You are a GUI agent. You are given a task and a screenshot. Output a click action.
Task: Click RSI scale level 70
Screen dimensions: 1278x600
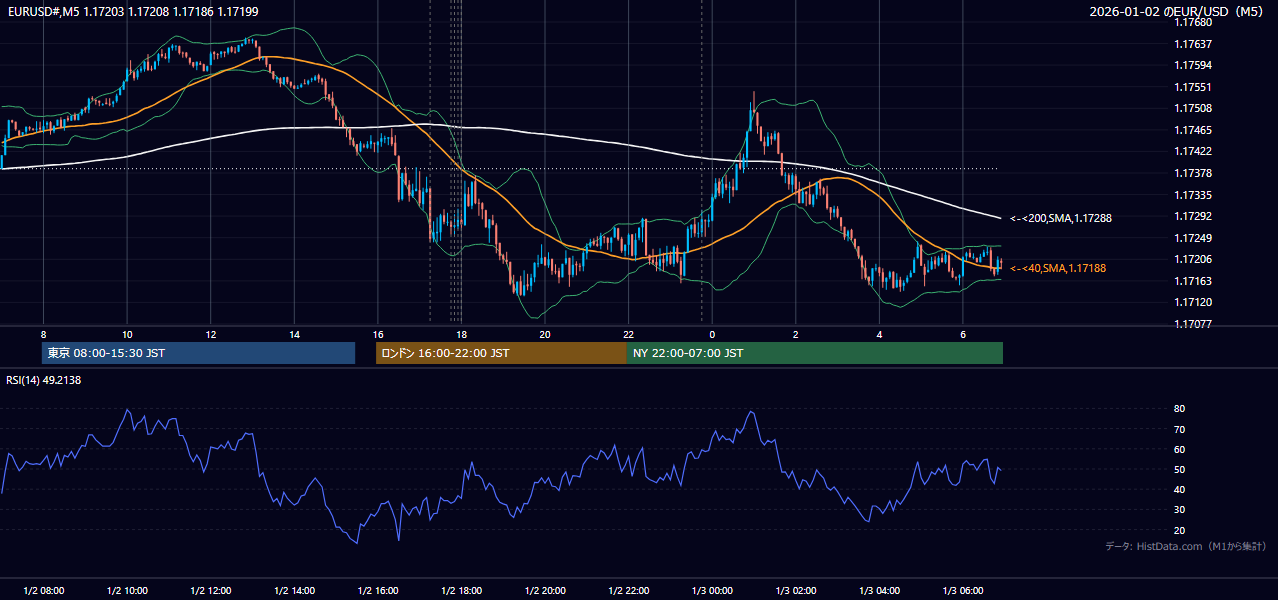(1180, 429)
